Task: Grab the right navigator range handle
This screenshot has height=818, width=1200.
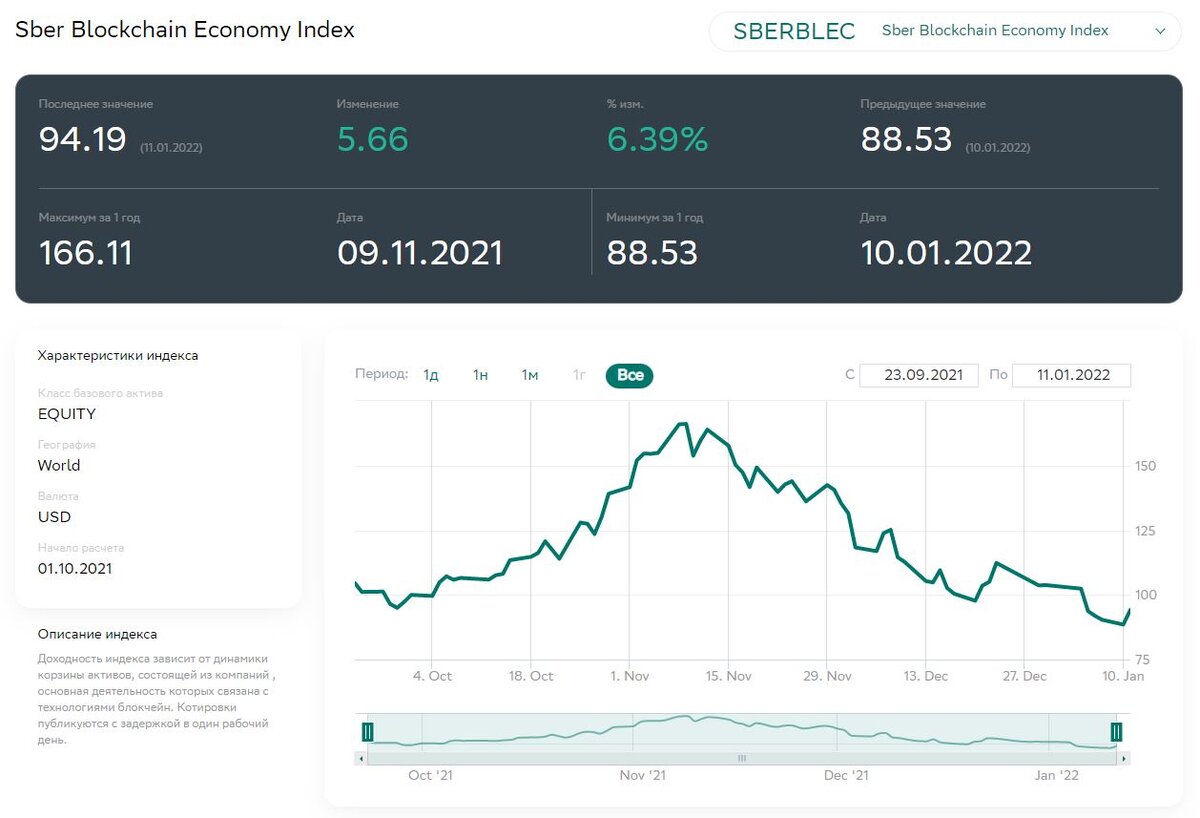Action: (x=1117, y=732)
